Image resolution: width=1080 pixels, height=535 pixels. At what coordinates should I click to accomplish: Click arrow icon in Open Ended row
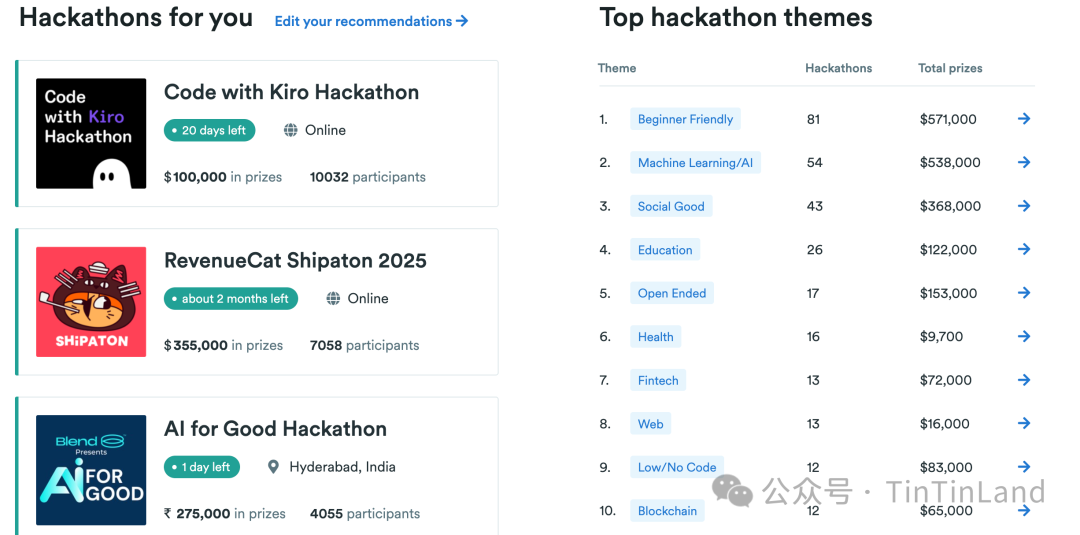click(1024, 293)
